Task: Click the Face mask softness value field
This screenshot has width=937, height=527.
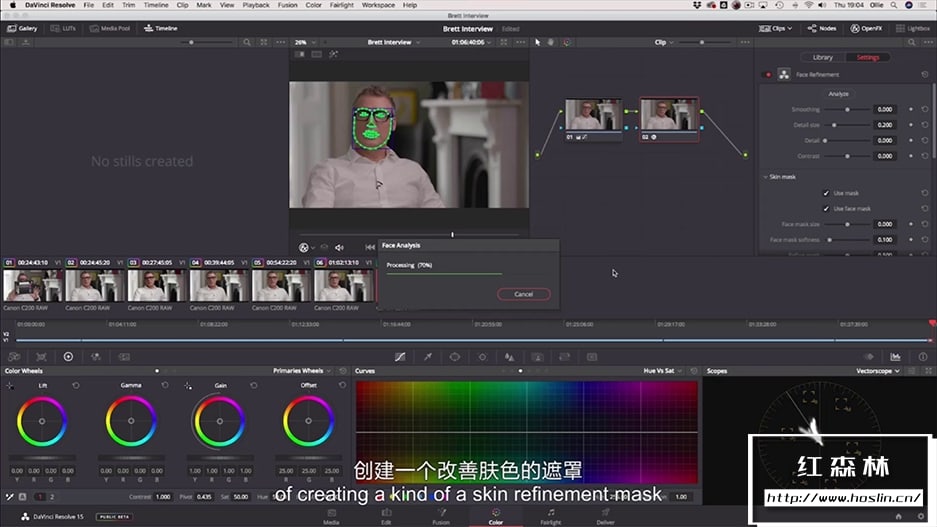Action: pyautogui.click(x=884, y=240)
